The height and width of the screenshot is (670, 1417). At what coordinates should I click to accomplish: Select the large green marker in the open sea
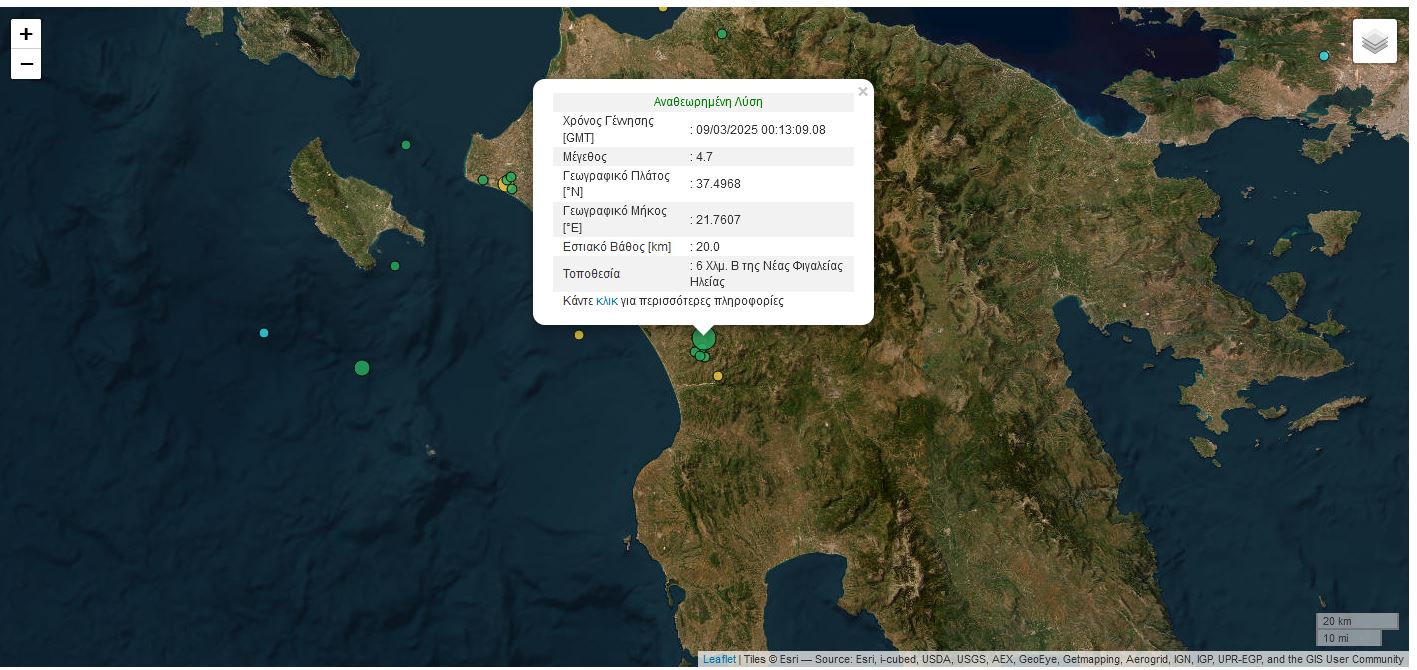(362, 368)
